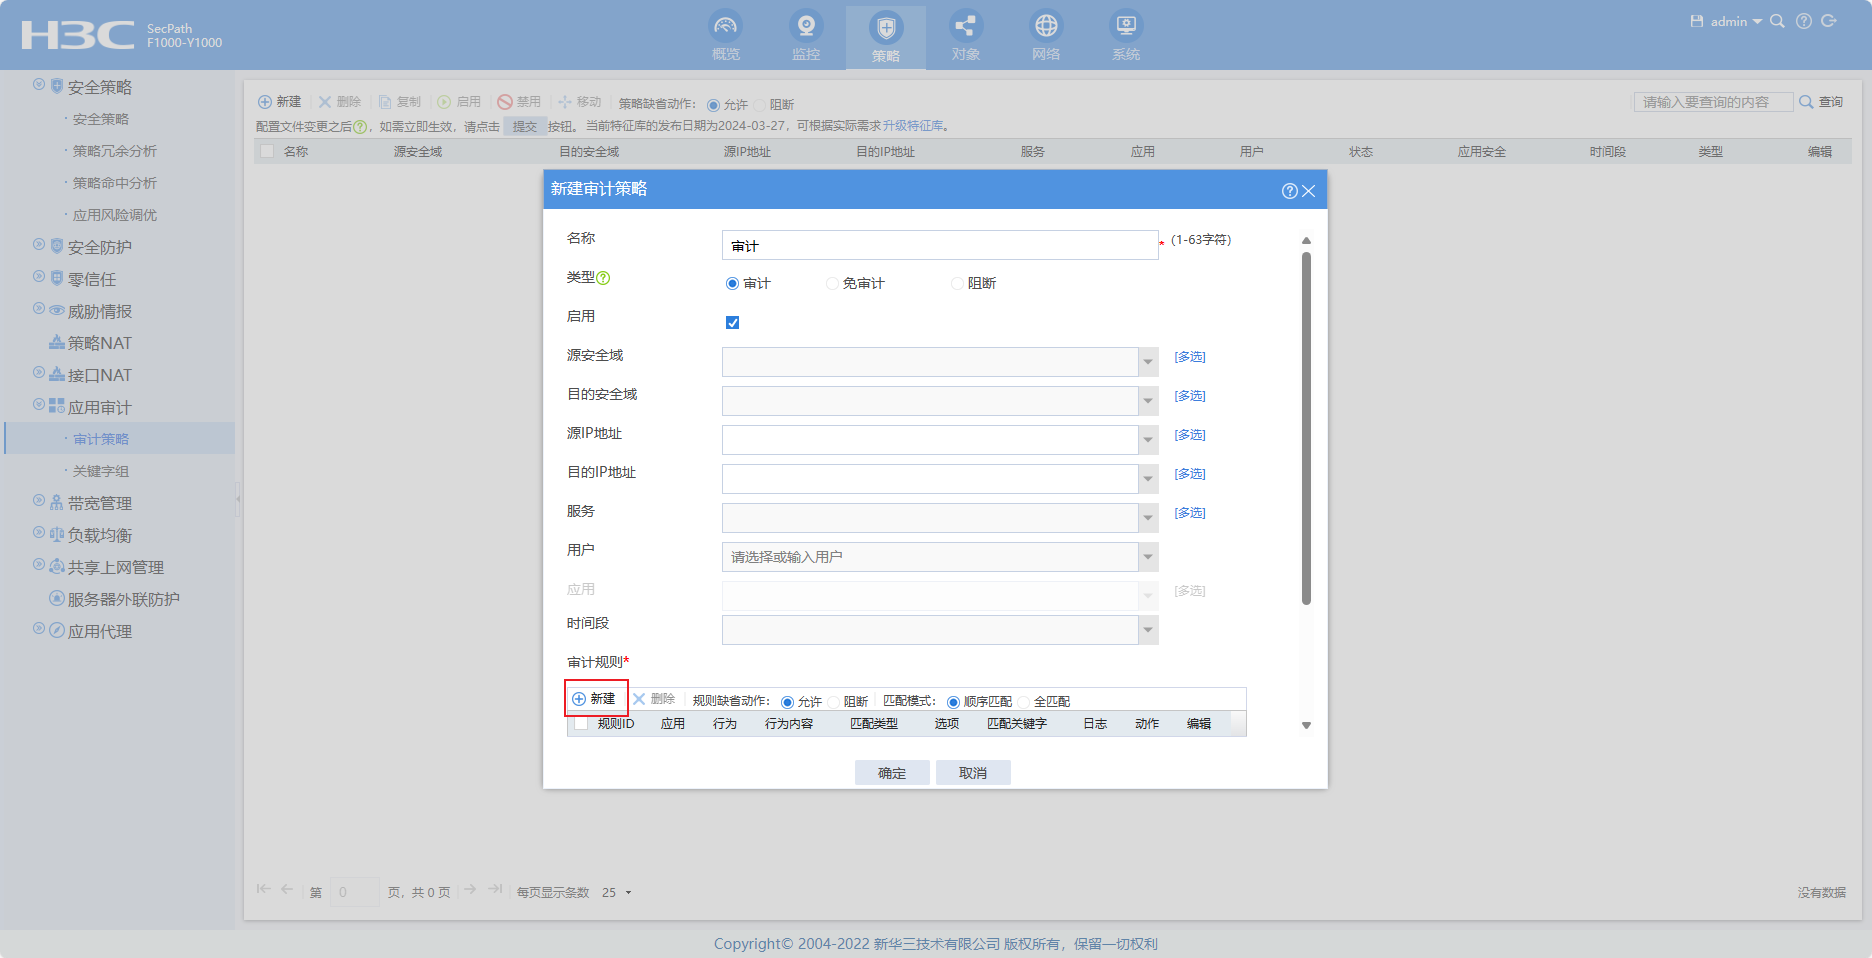Image resolution: width=1872 pixels, height=958 pixels.
Task: Open the 时间段 dropdown
Action: pos(1148,630)
